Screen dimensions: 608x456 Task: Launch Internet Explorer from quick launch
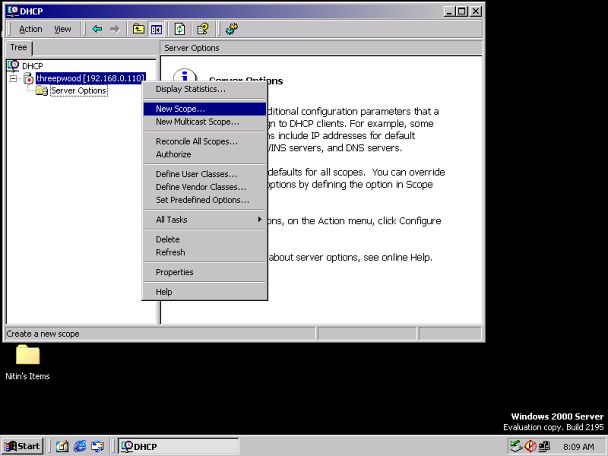pyautogui.click(x=80, y=446)
